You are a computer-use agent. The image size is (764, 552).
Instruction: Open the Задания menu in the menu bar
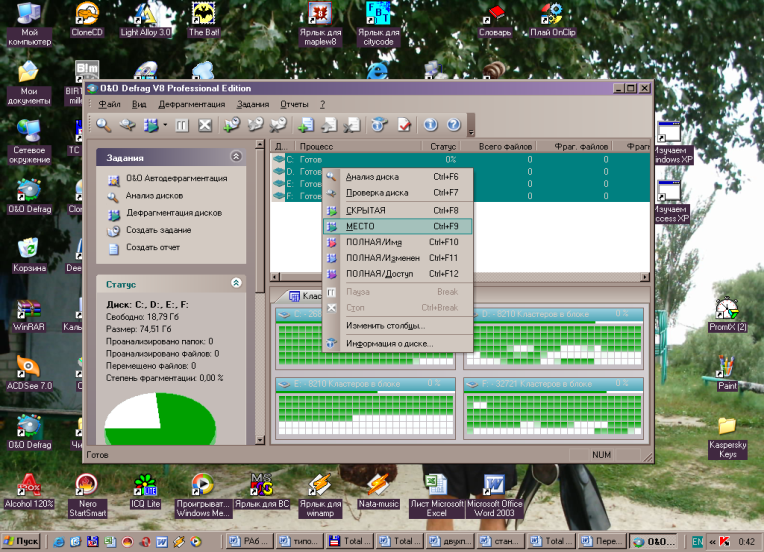coord(253,104)
